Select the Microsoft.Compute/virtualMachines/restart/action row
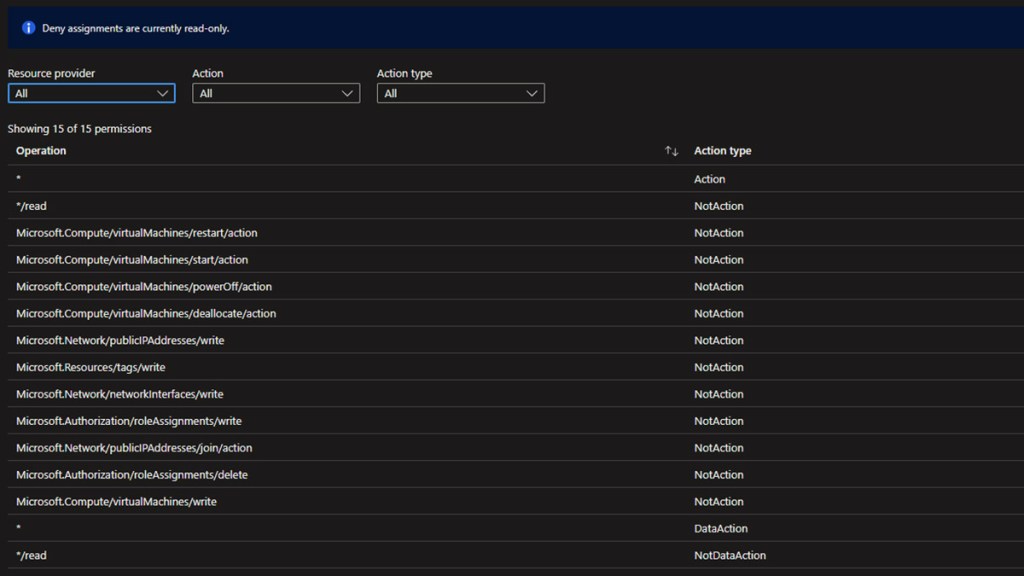1024x576 pixels. click(x=516, y=232)
